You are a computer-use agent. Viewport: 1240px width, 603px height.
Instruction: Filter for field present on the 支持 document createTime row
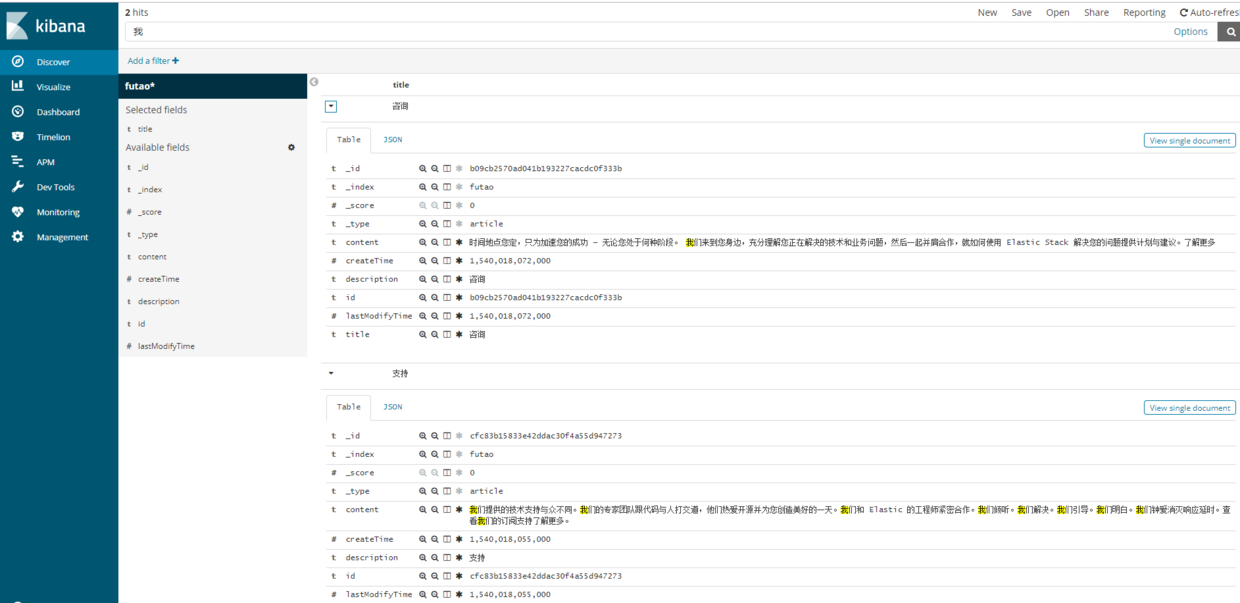(x=459, y=539)
